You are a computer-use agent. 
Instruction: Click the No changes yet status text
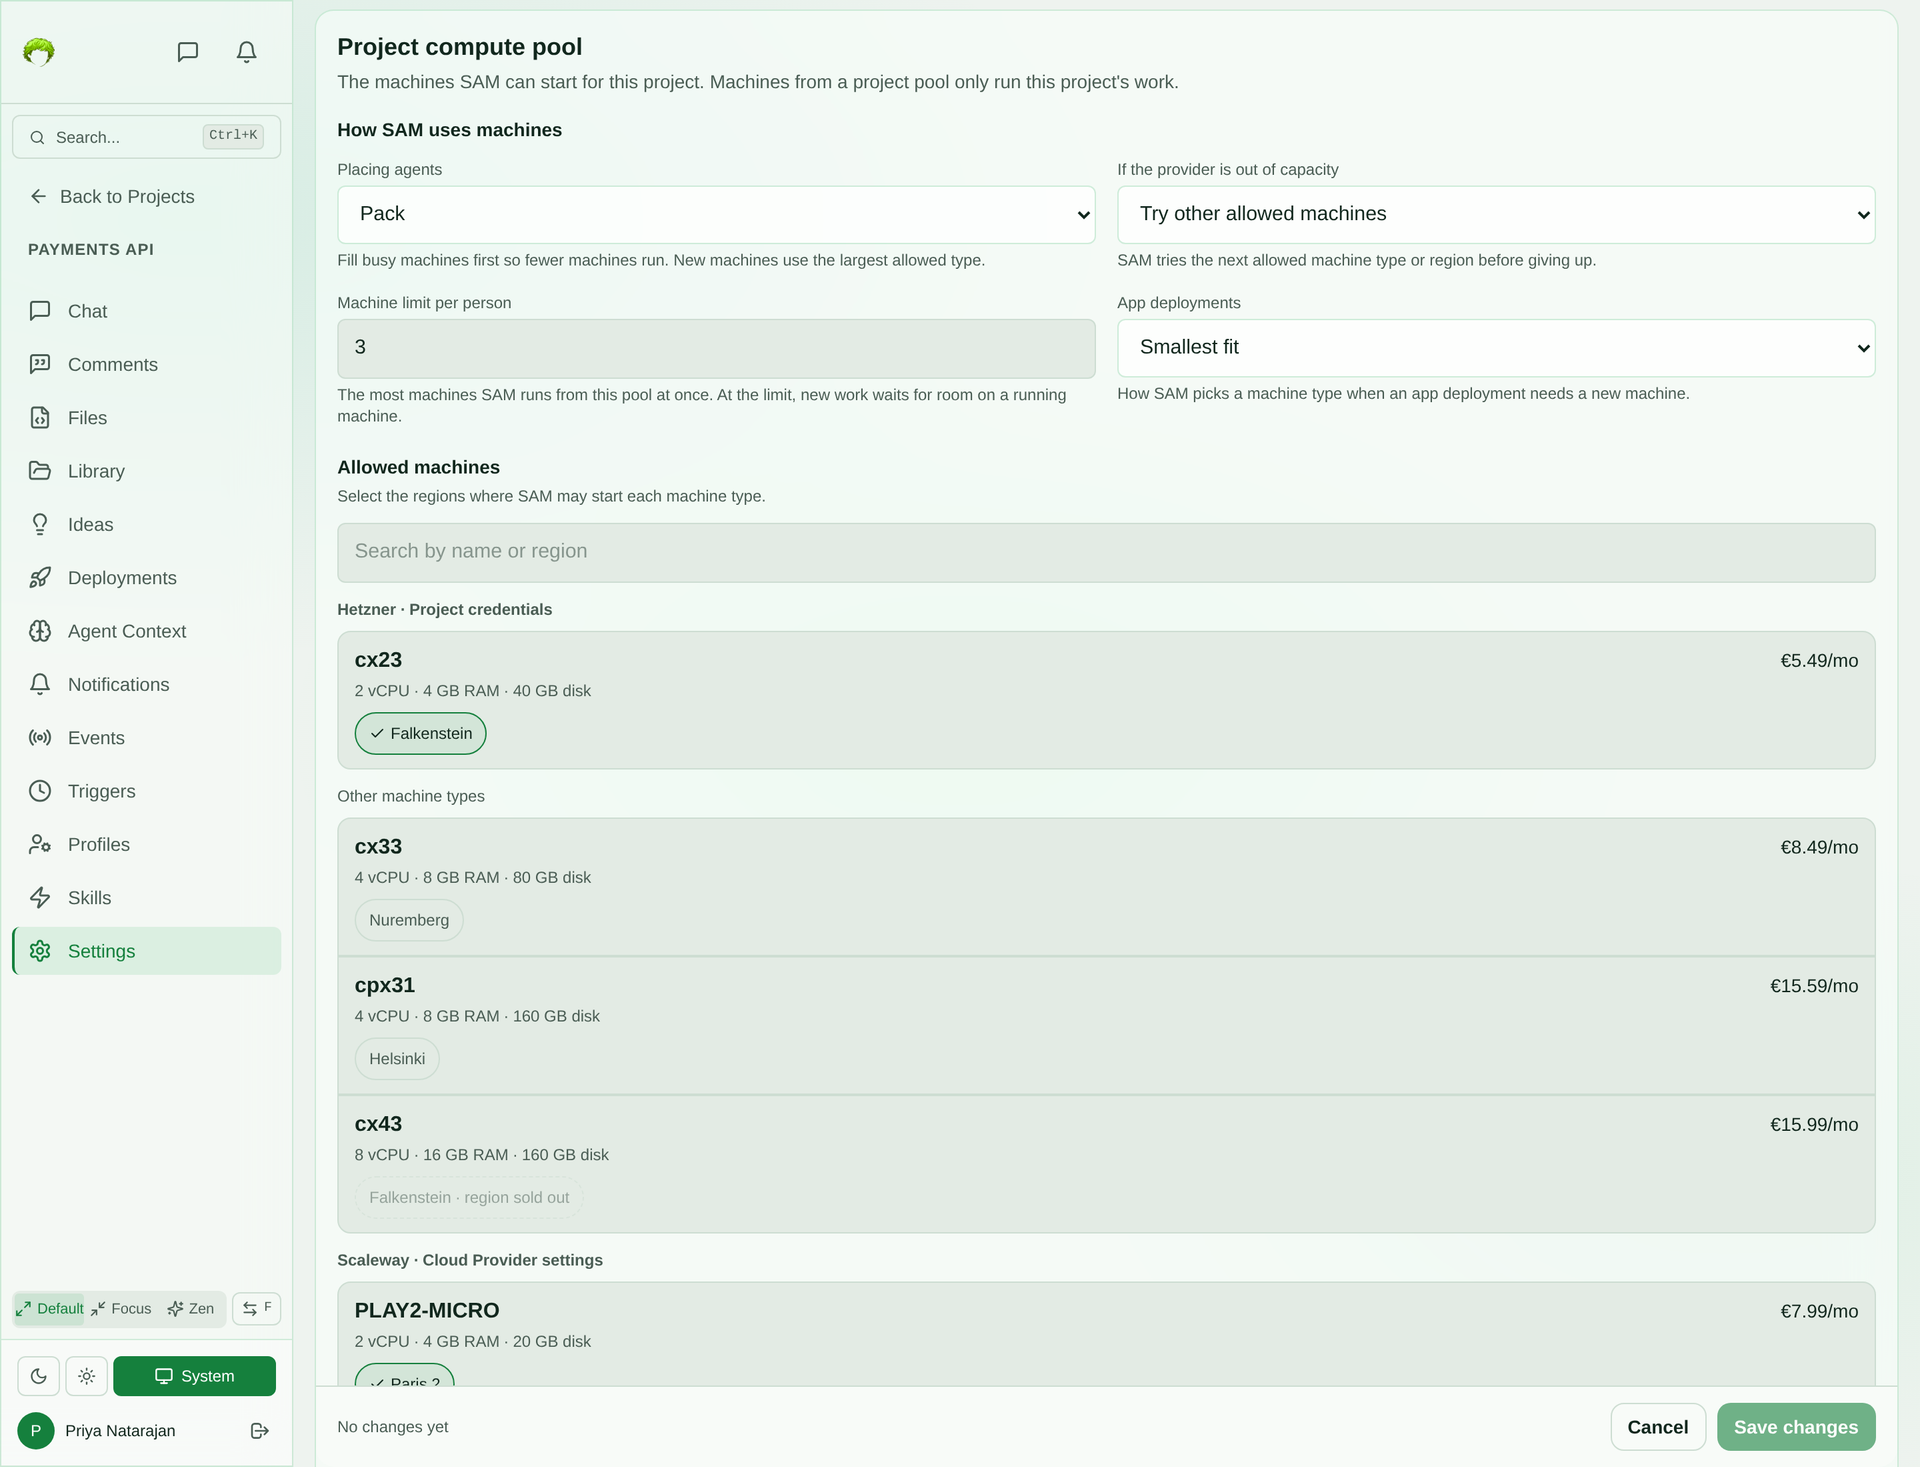tap(393, 1427)
